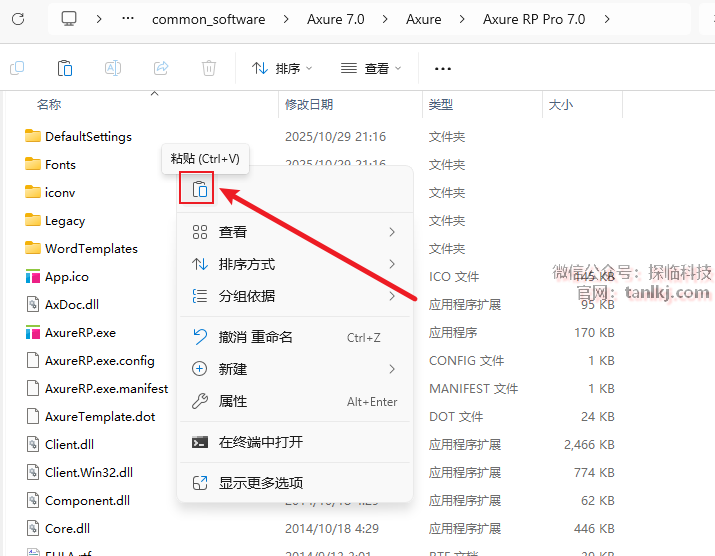Screen dimensions: 715x556
Task: Select the Client.dll file
Action: 69,445
